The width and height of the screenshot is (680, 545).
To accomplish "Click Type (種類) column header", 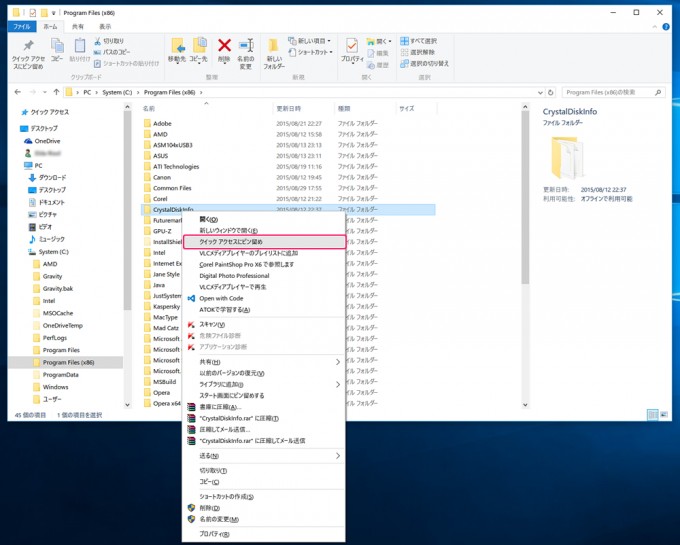I will (365, 108).
